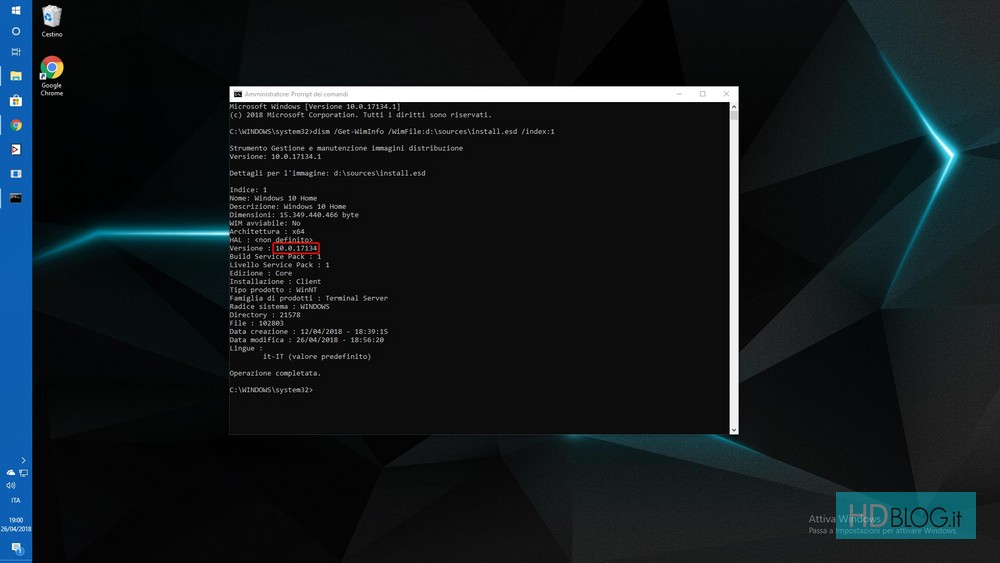
Task: Open File Explorer from the taskbar
Action: [15, 76]
